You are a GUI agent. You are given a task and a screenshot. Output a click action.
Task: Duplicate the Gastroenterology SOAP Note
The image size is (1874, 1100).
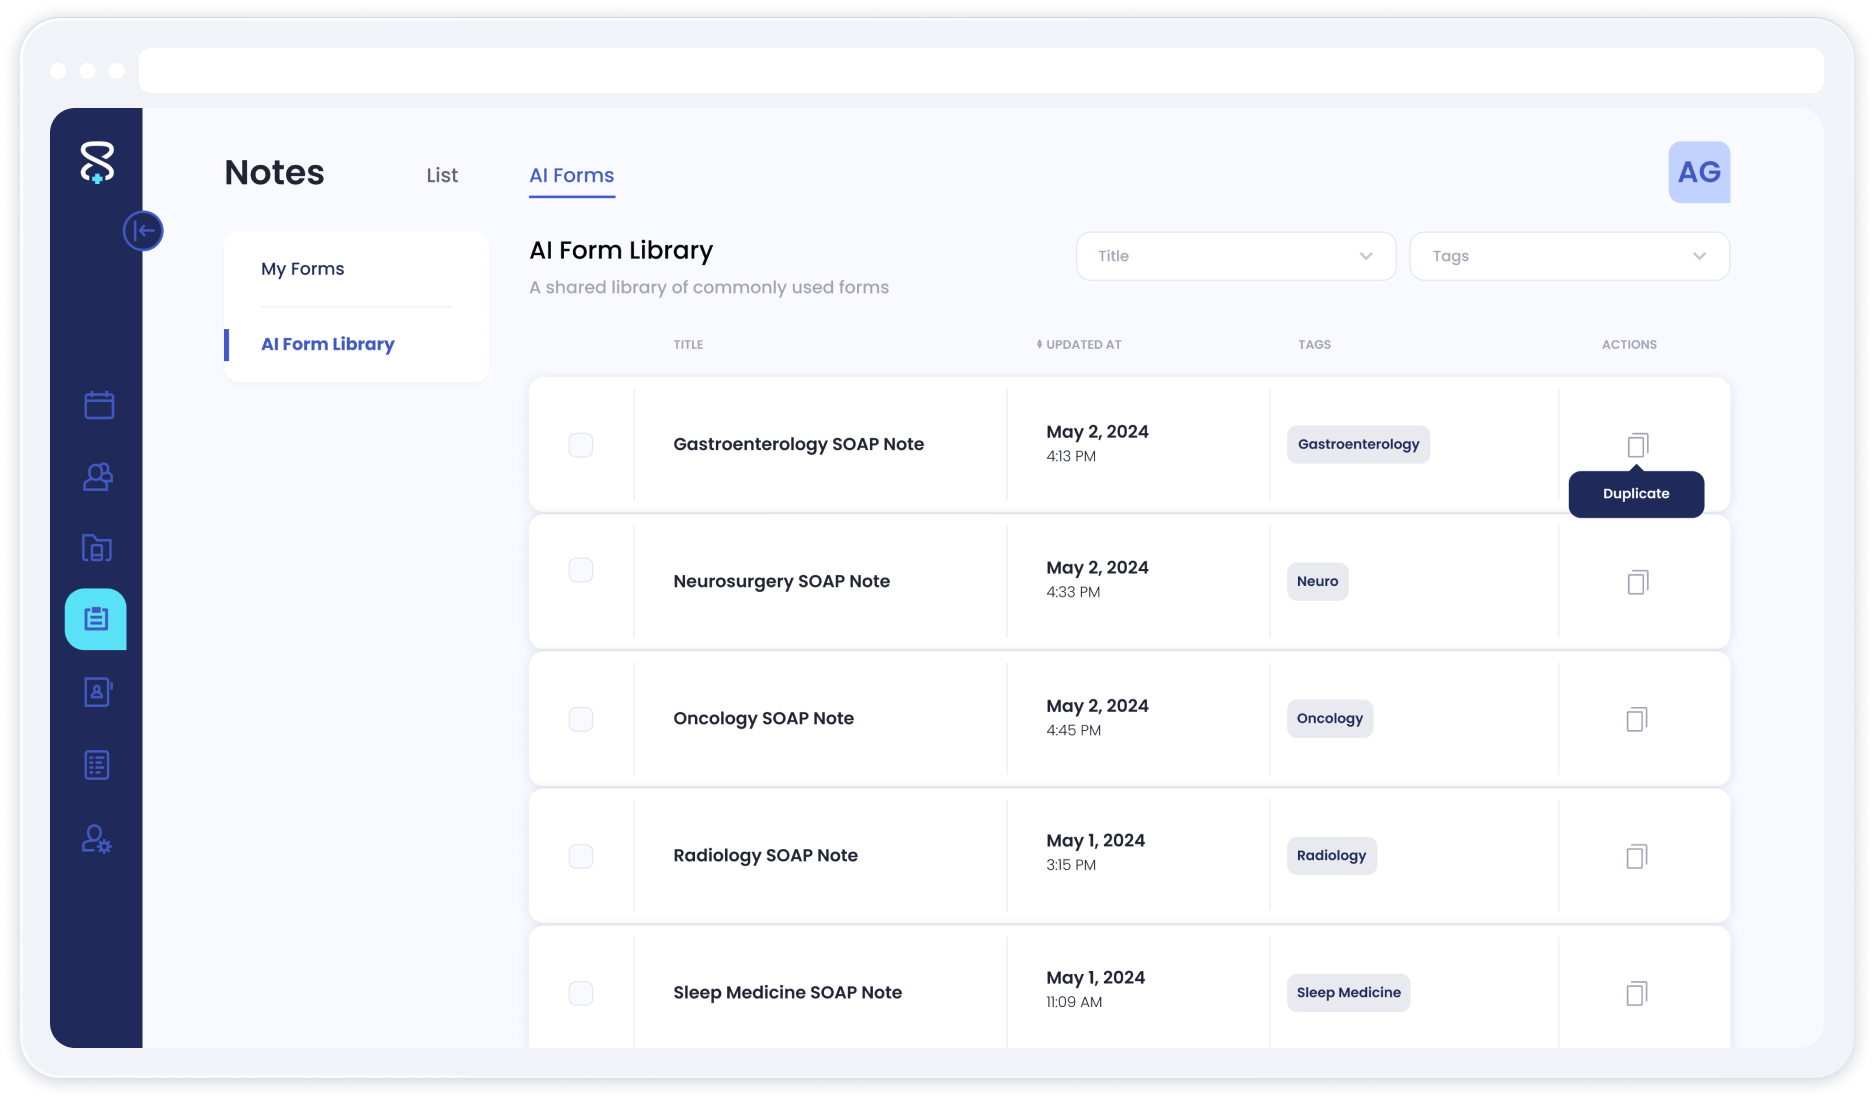click(1636, 445)
